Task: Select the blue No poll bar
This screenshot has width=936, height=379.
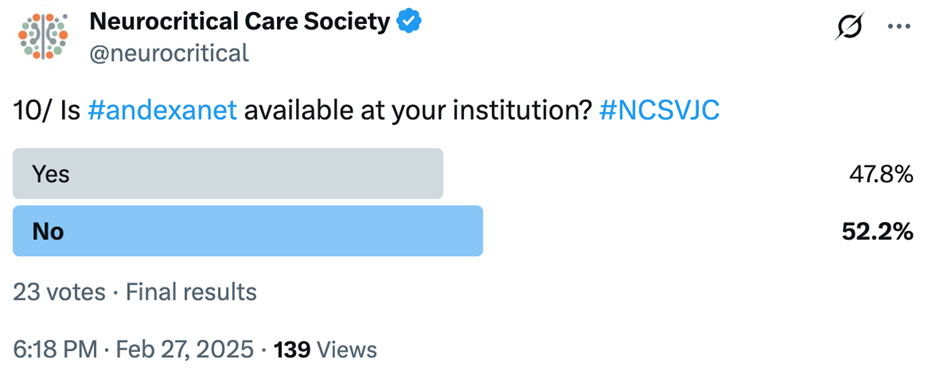Action: coord(248,231)
